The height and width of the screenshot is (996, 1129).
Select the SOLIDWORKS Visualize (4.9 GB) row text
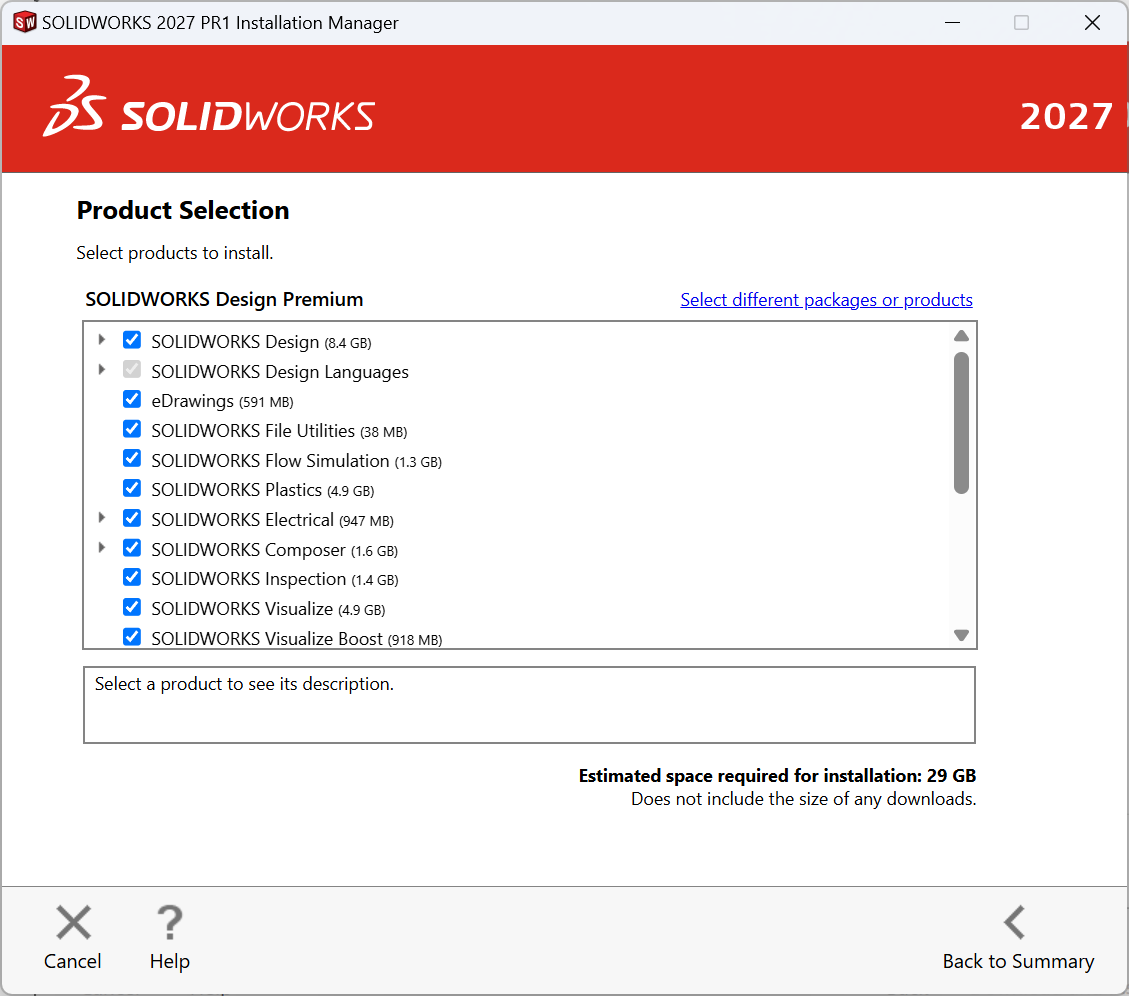[269, 609]
